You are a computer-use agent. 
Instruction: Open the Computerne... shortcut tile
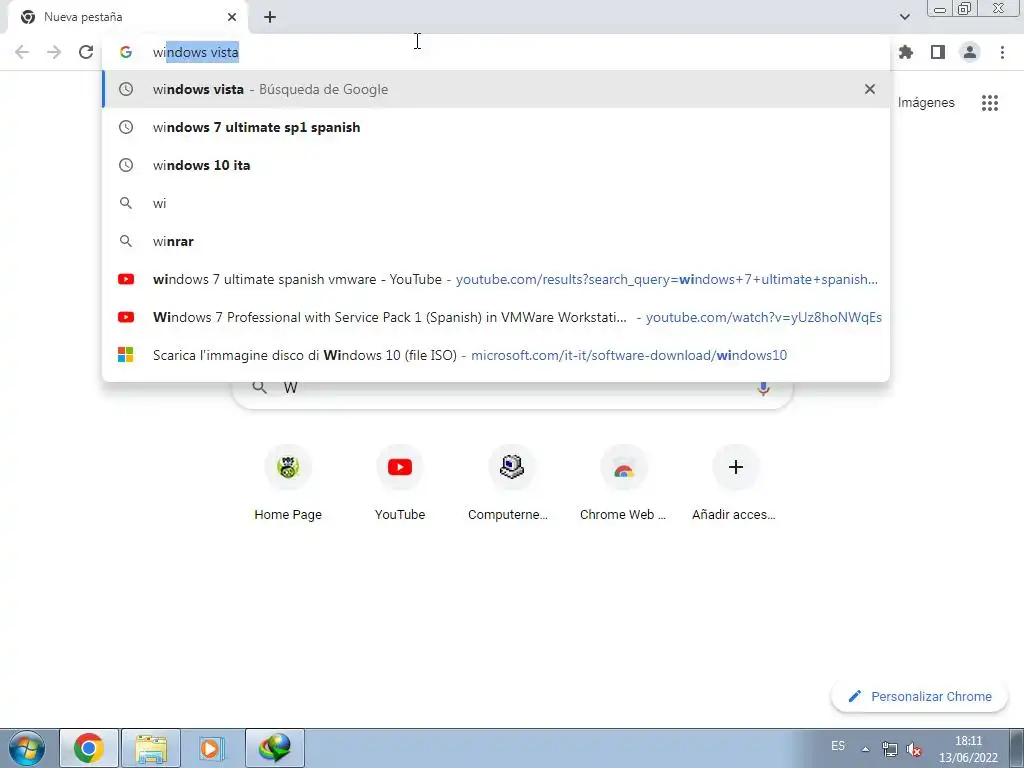coord(512,483)
